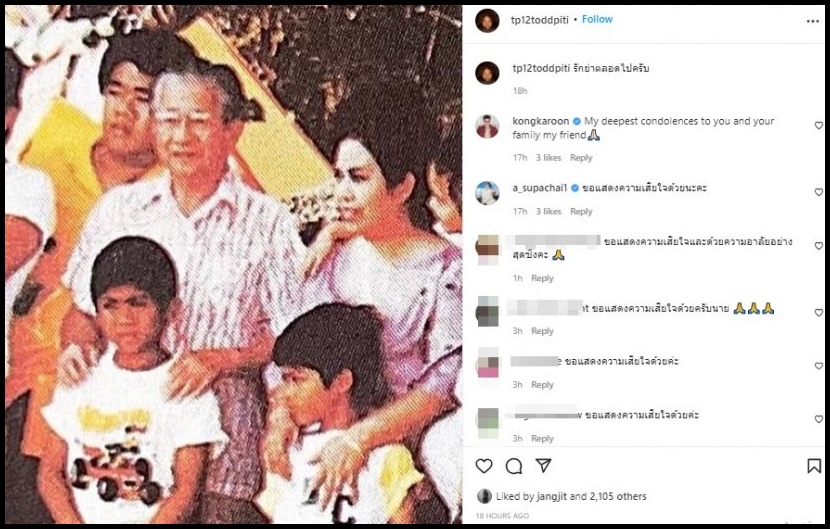Follow tp12toddpiti
This screenshot has width=830, height=529.
pos(597,19)
